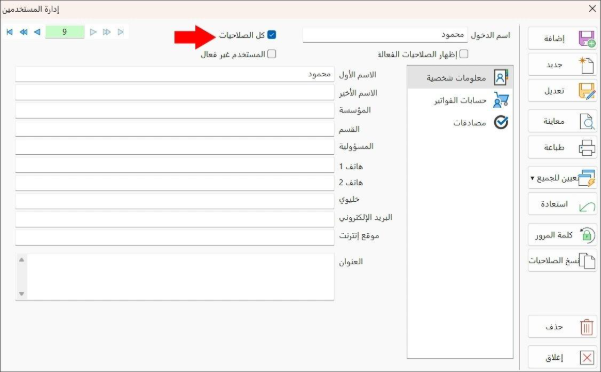Check the المستخدم غير فعال checkbox
The image size is (601, 372).
click(x=272, y=54)
